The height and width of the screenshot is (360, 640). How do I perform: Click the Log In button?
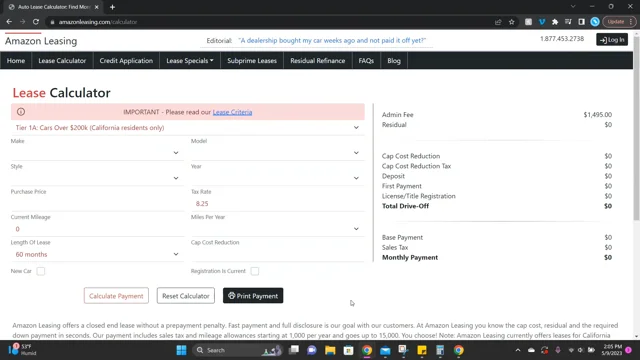tap(612, 40)
